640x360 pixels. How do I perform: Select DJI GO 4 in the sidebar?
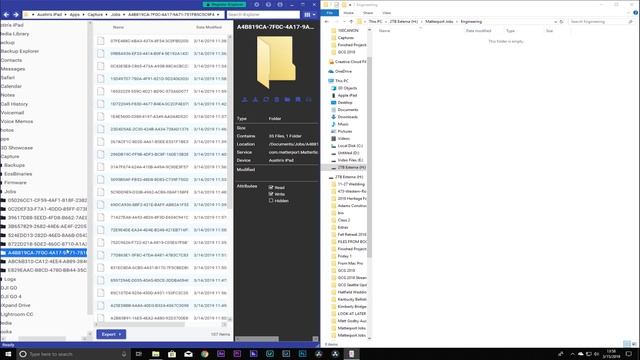coord(11,297)
